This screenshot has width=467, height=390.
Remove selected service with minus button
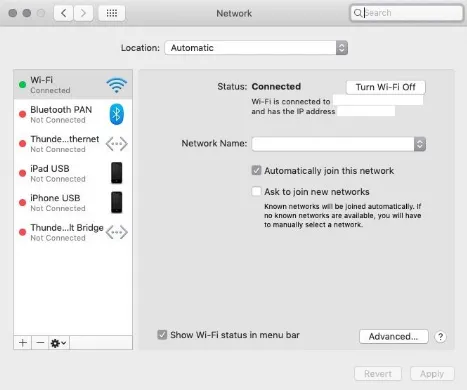tap(40, 343)
